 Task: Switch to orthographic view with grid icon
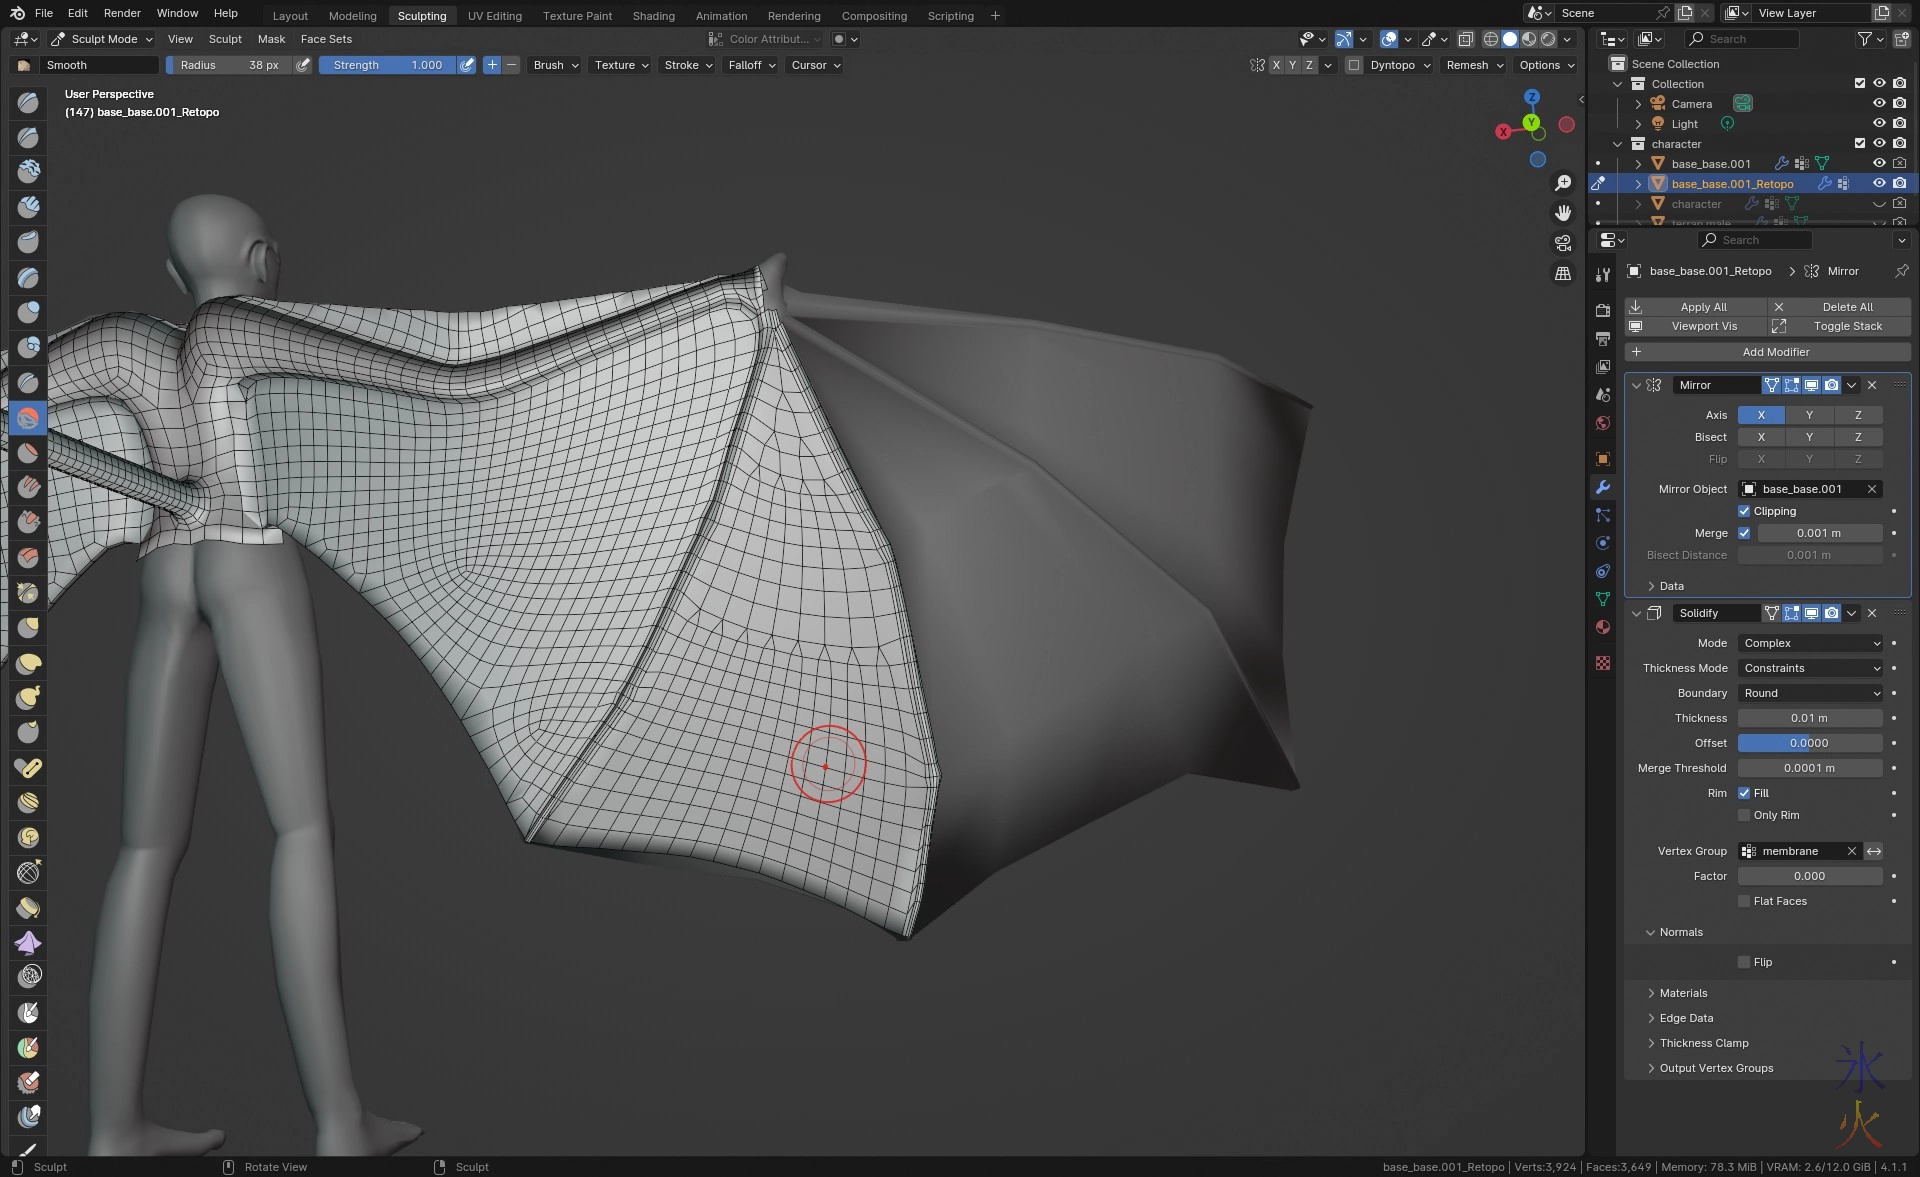point(1563,273)
